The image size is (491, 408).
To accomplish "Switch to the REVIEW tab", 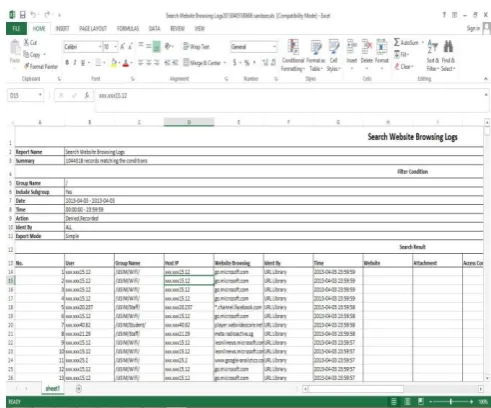I will click(177, 29).
